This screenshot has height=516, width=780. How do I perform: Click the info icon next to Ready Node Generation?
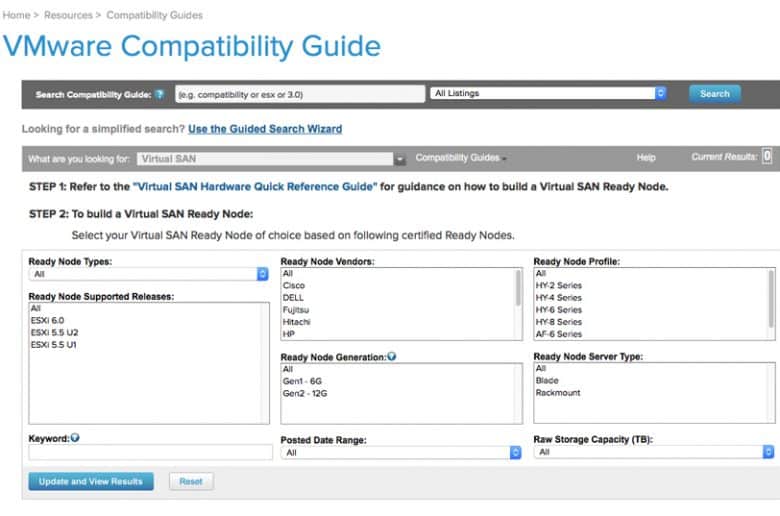pos(391,356)
